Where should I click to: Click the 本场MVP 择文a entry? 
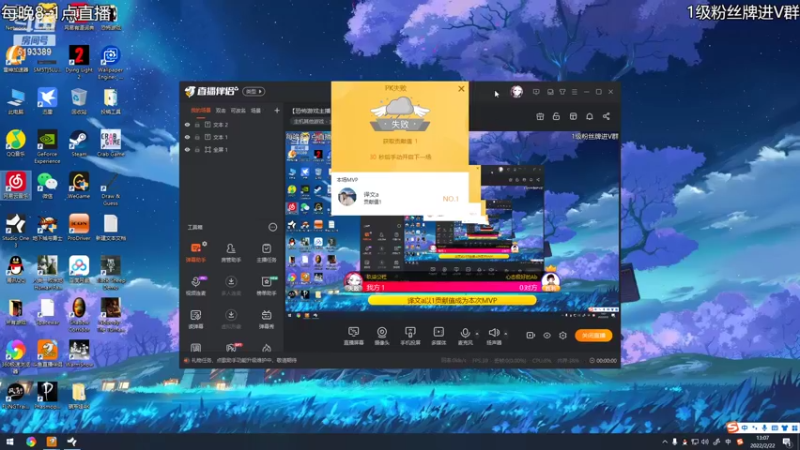click(x=399, y=197)
